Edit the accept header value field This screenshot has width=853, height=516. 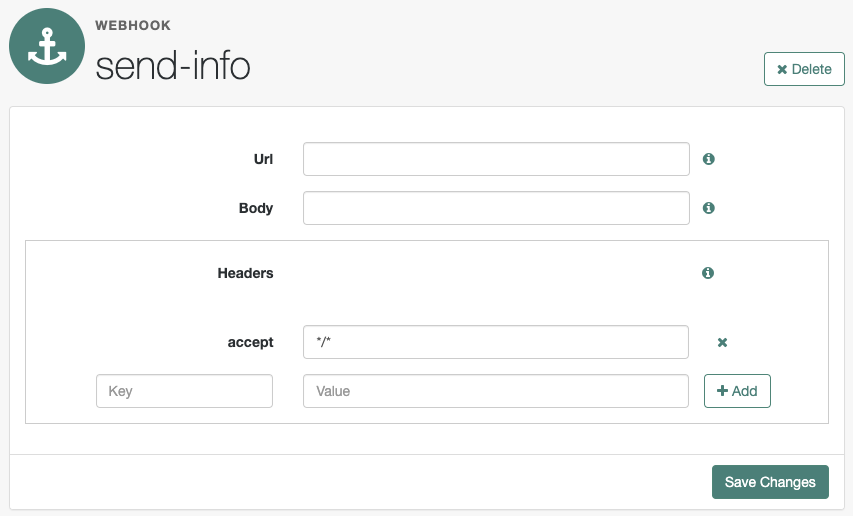[496, 342]
